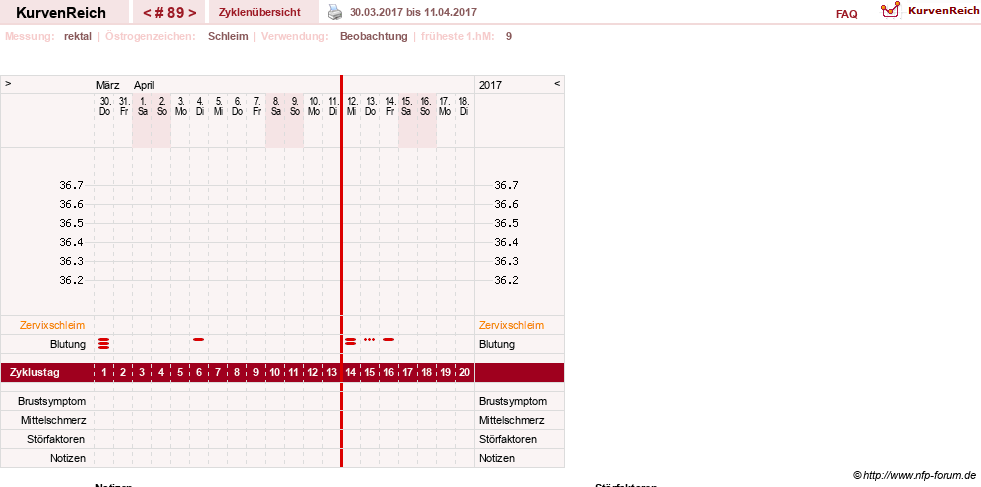This screenshot has height=487, width=981.
Task: Click the date range 30.03.2017 bis 11.04.2017
Action: tap(414, 12)
